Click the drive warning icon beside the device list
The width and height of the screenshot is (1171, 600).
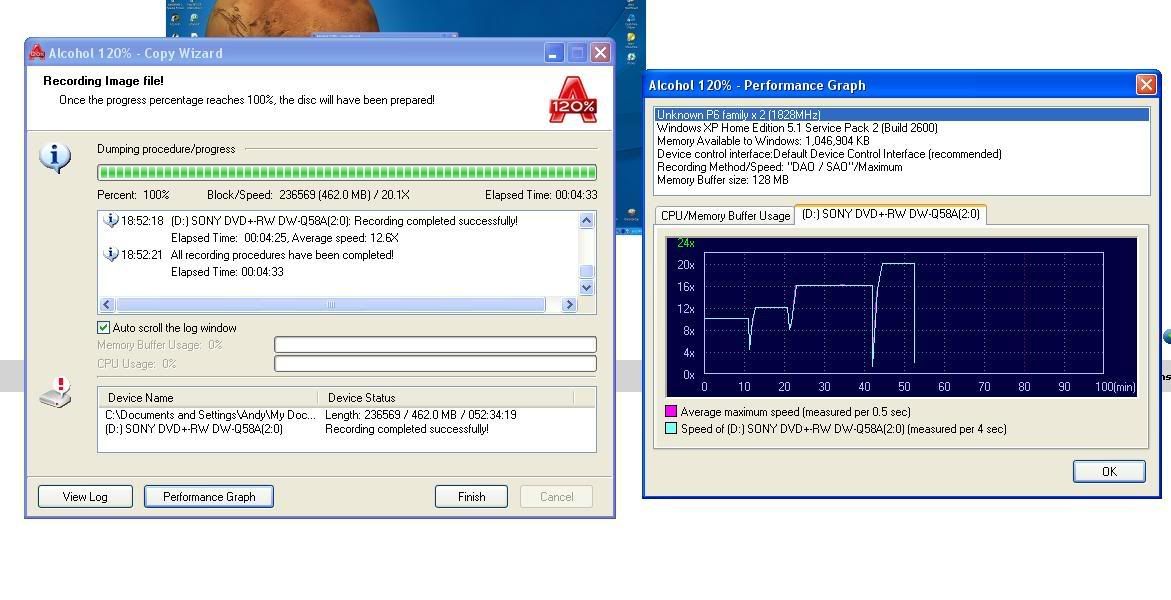(56, 393)
